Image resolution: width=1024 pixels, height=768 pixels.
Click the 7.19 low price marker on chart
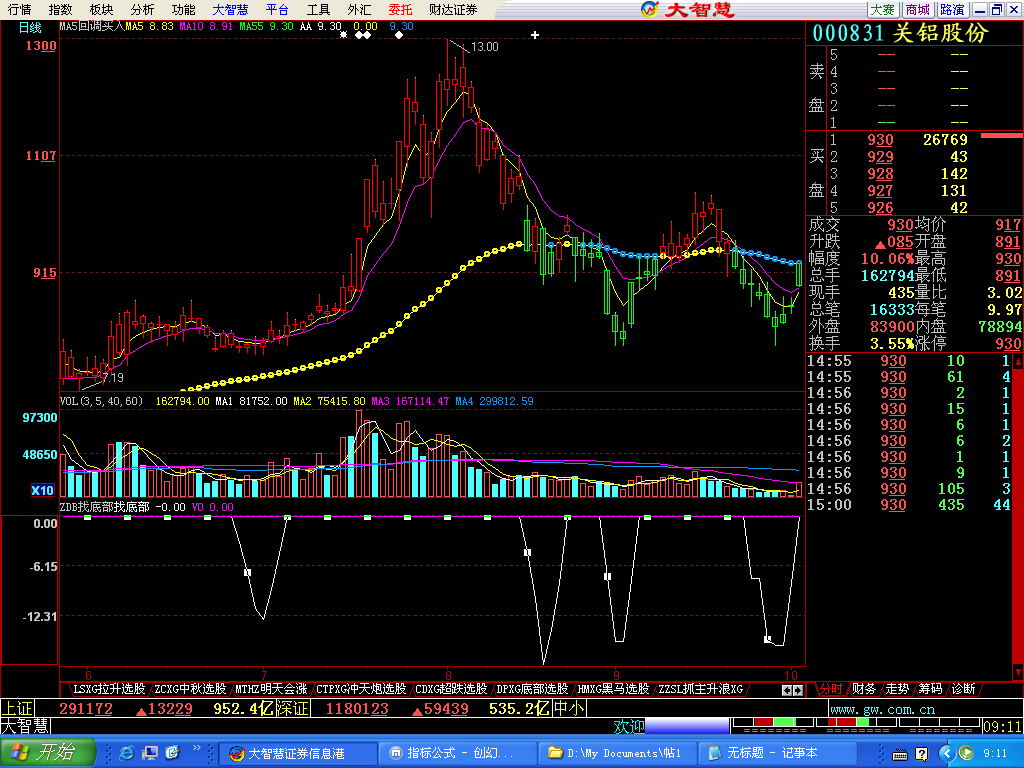coord(112,377)
